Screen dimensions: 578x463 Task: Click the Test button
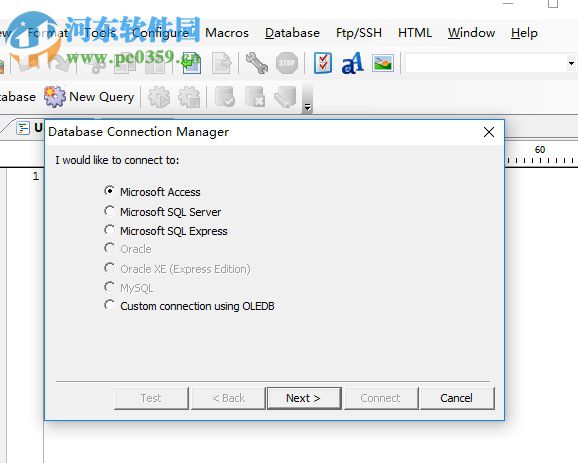point(151,398)
